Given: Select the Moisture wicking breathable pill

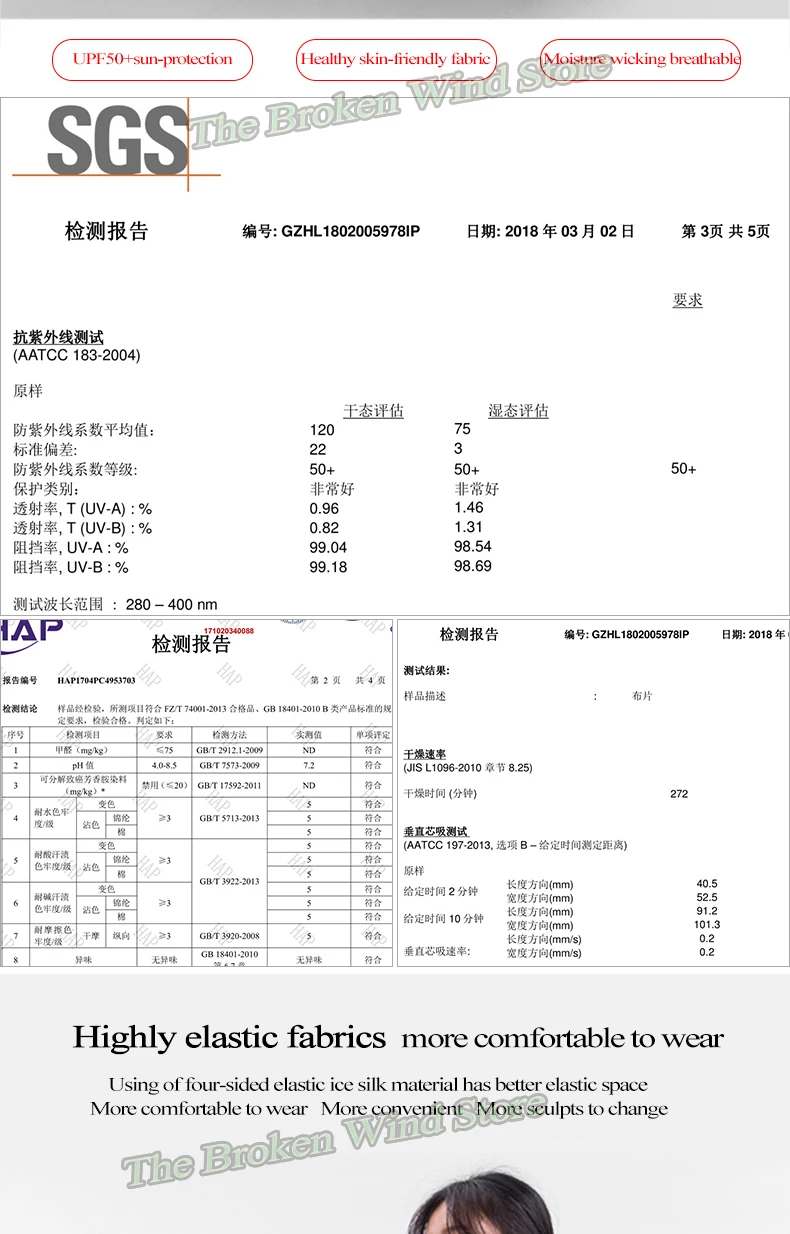Looking at the screenshot, I should [x=641, y=59].
